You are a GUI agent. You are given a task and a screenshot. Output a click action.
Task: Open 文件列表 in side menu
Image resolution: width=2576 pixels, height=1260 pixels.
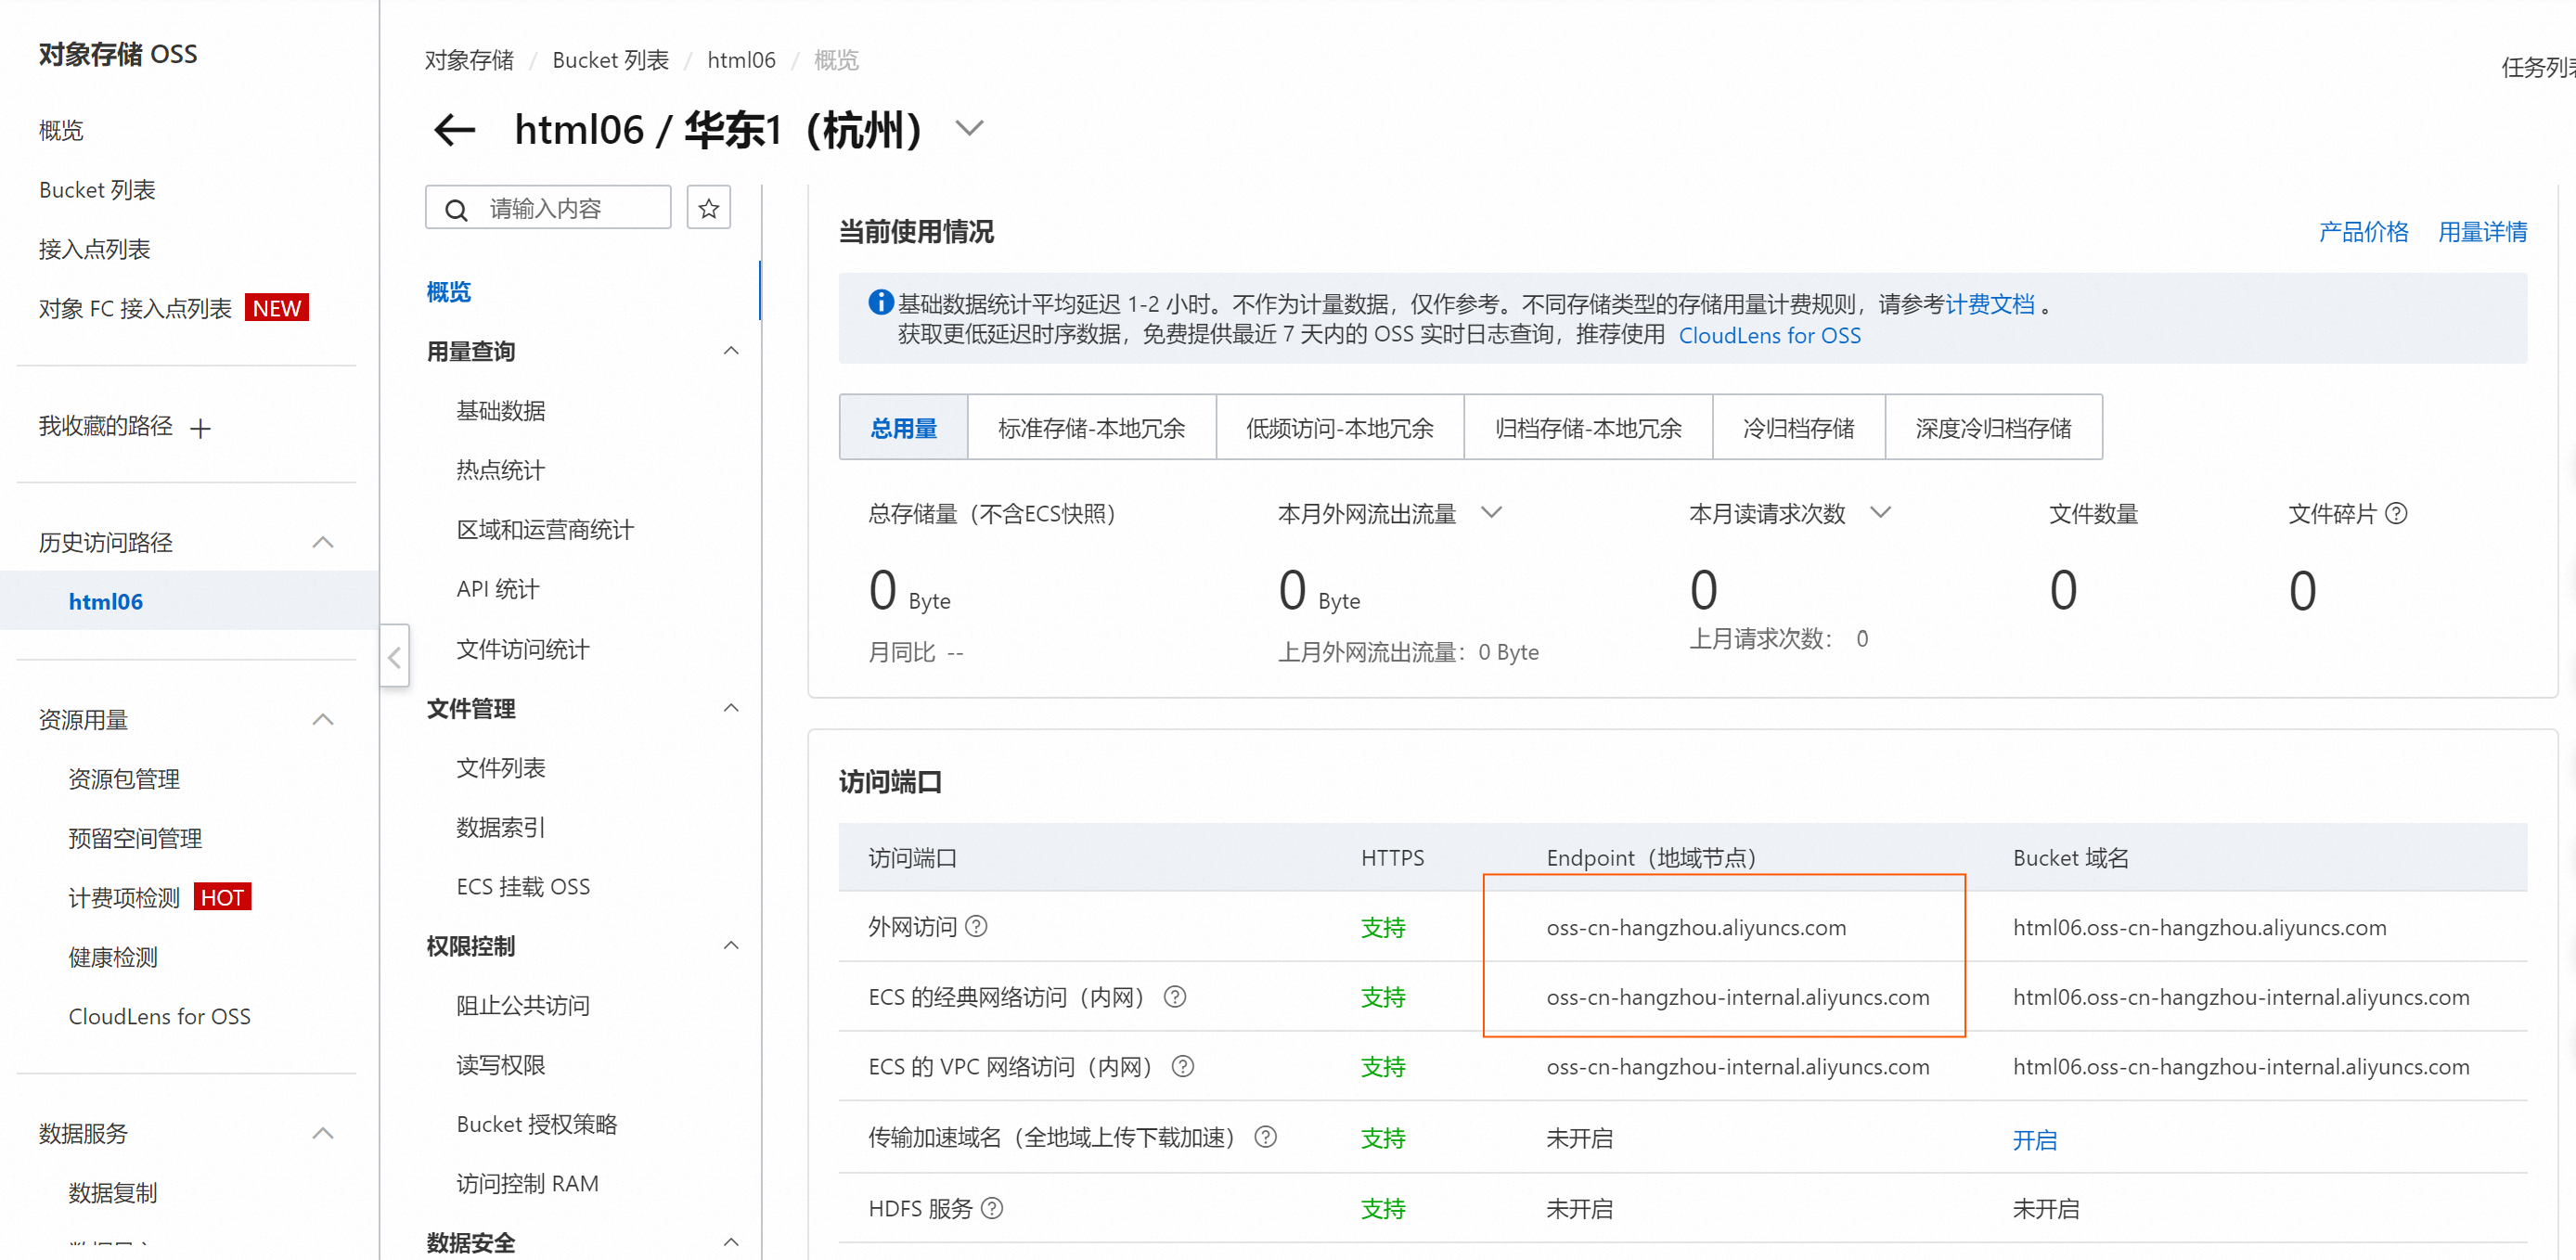tap(501, 768)
